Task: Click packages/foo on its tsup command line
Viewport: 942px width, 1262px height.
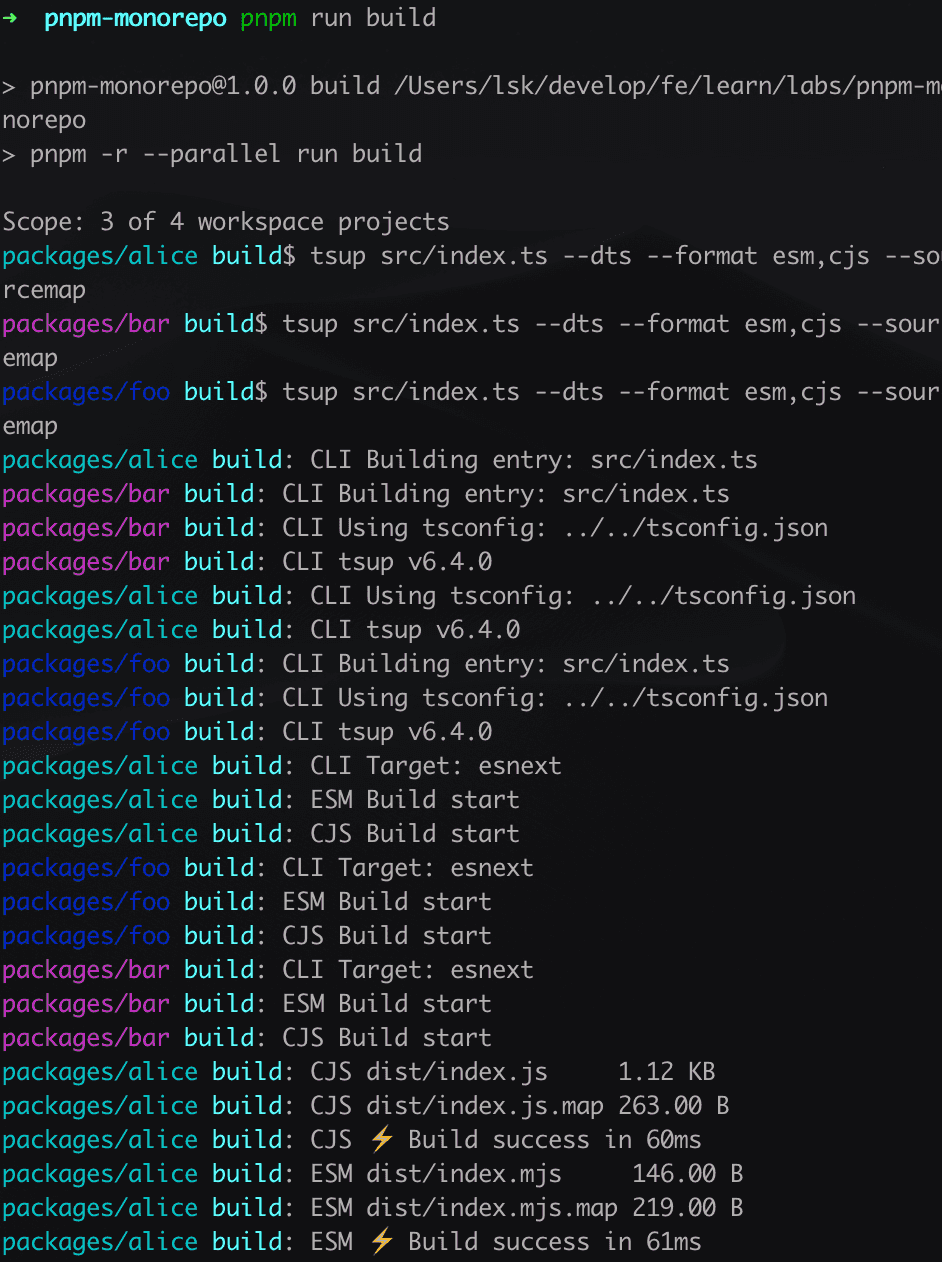Action: [86, 392]
